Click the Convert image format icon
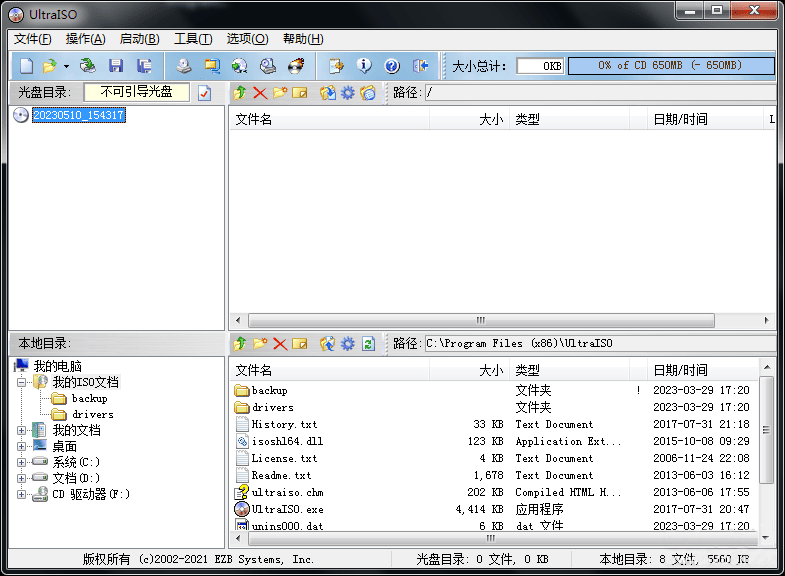785x576 pixels. (x=212, y=66)
